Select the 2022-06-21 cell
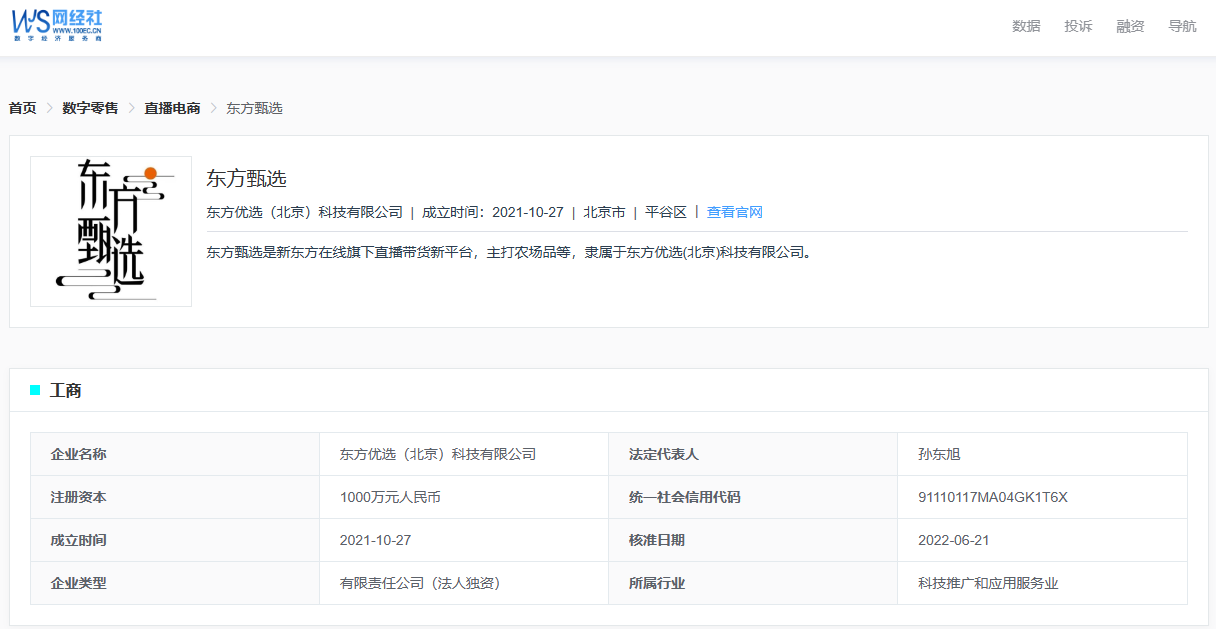Viewport: 1216px width, 629px height. pyautogui.click(x=1042, y=540)
